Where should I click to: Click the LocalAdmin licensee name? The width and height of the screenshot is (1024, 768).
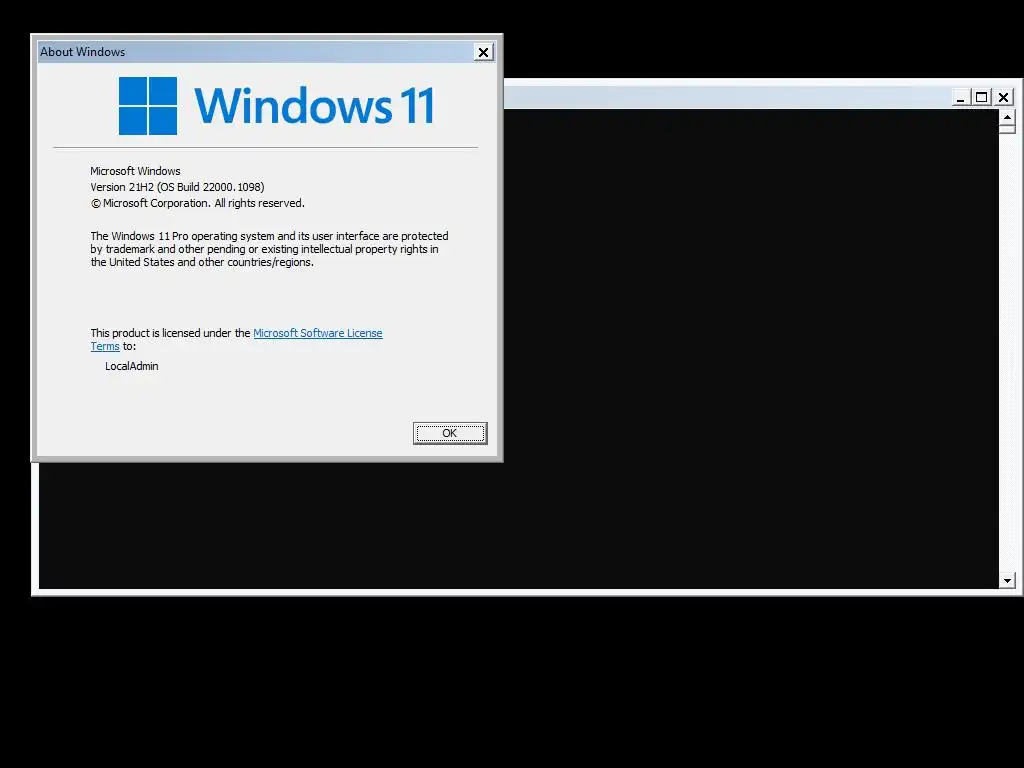[x=131, y=366]
